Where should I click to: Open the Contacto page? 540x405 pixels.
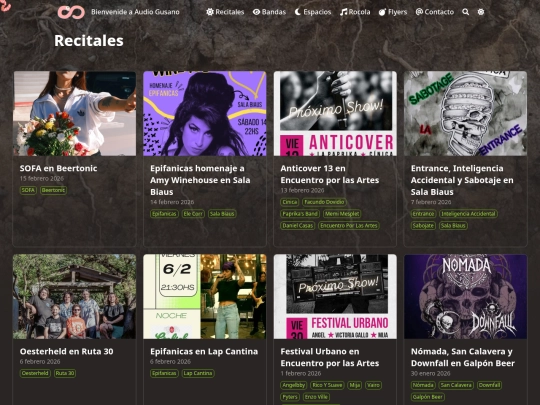coord(435,12)
